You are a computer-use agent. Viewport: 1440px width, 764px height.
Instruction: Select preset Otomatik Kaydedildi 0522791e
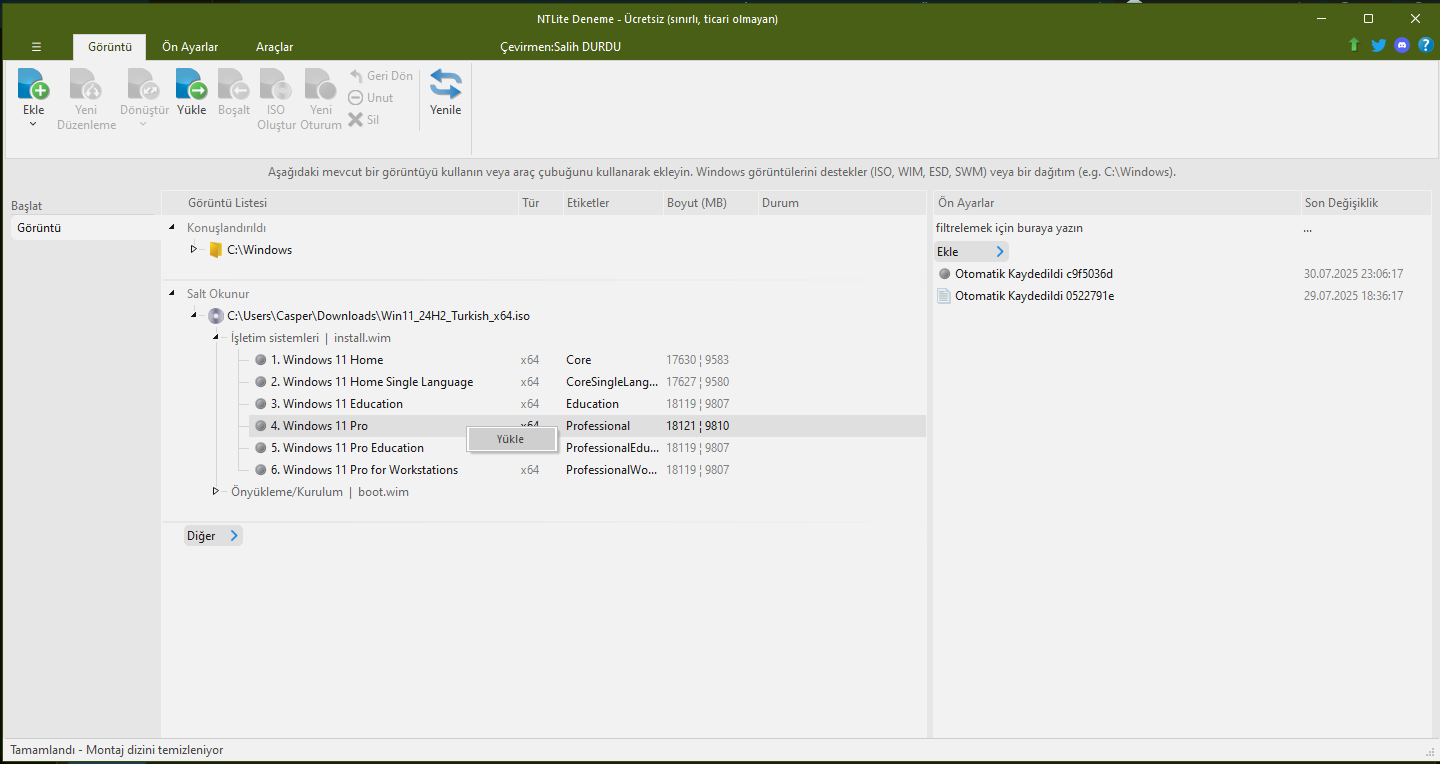(1034, 296)
